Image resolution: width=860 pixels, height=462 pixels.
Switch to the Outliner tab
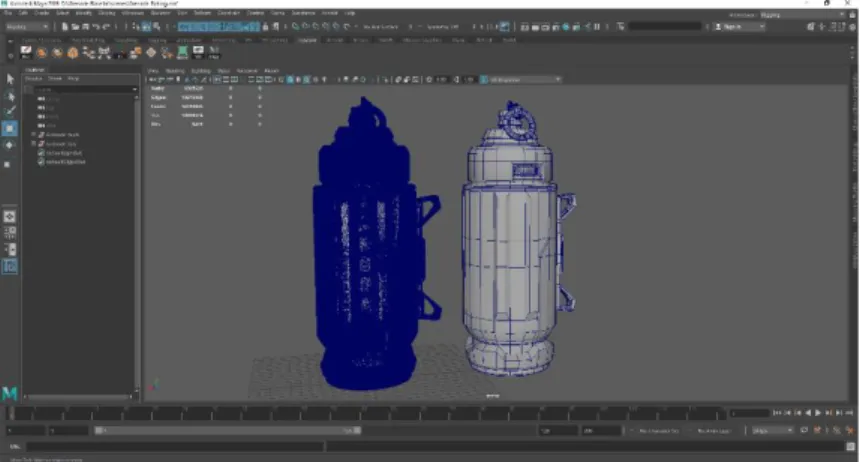point(35,70)
